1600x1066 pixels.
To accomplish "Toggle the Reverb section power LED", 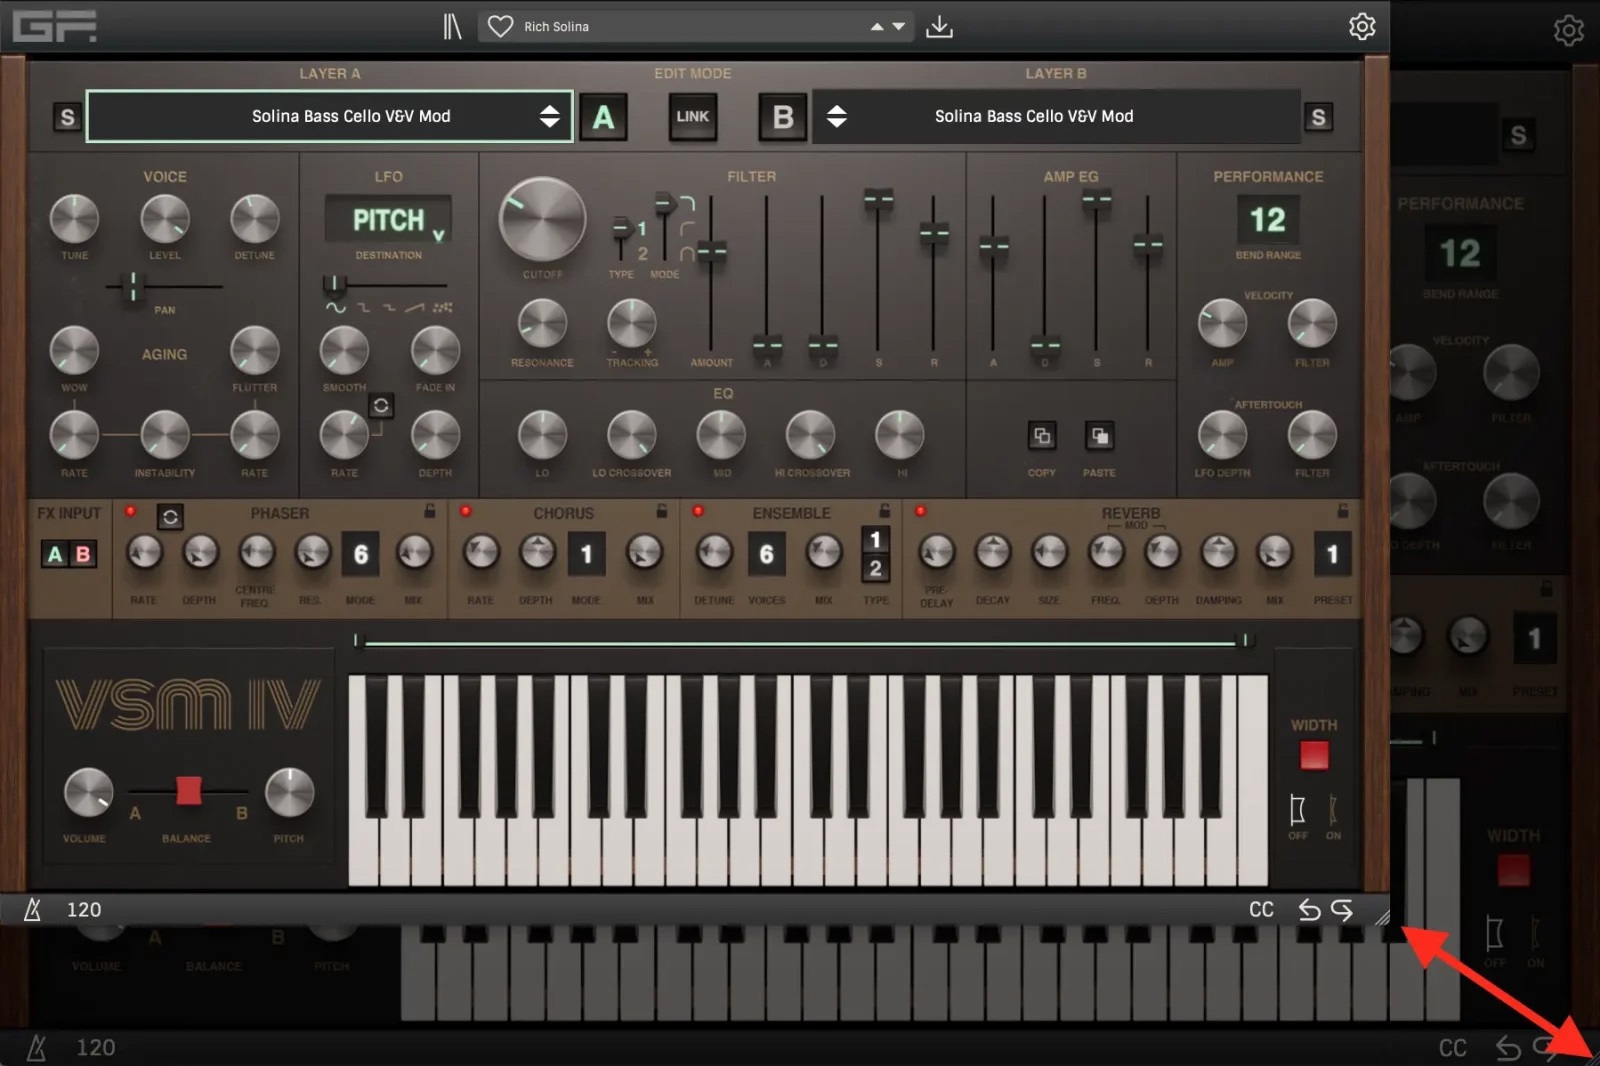I will (920, 510).
